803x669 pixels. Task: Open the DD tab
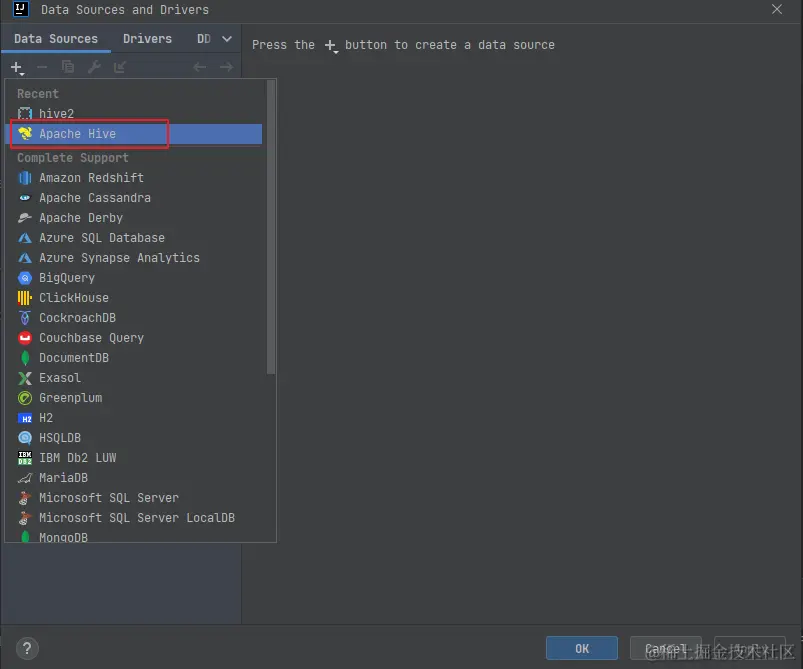point(204,39)
